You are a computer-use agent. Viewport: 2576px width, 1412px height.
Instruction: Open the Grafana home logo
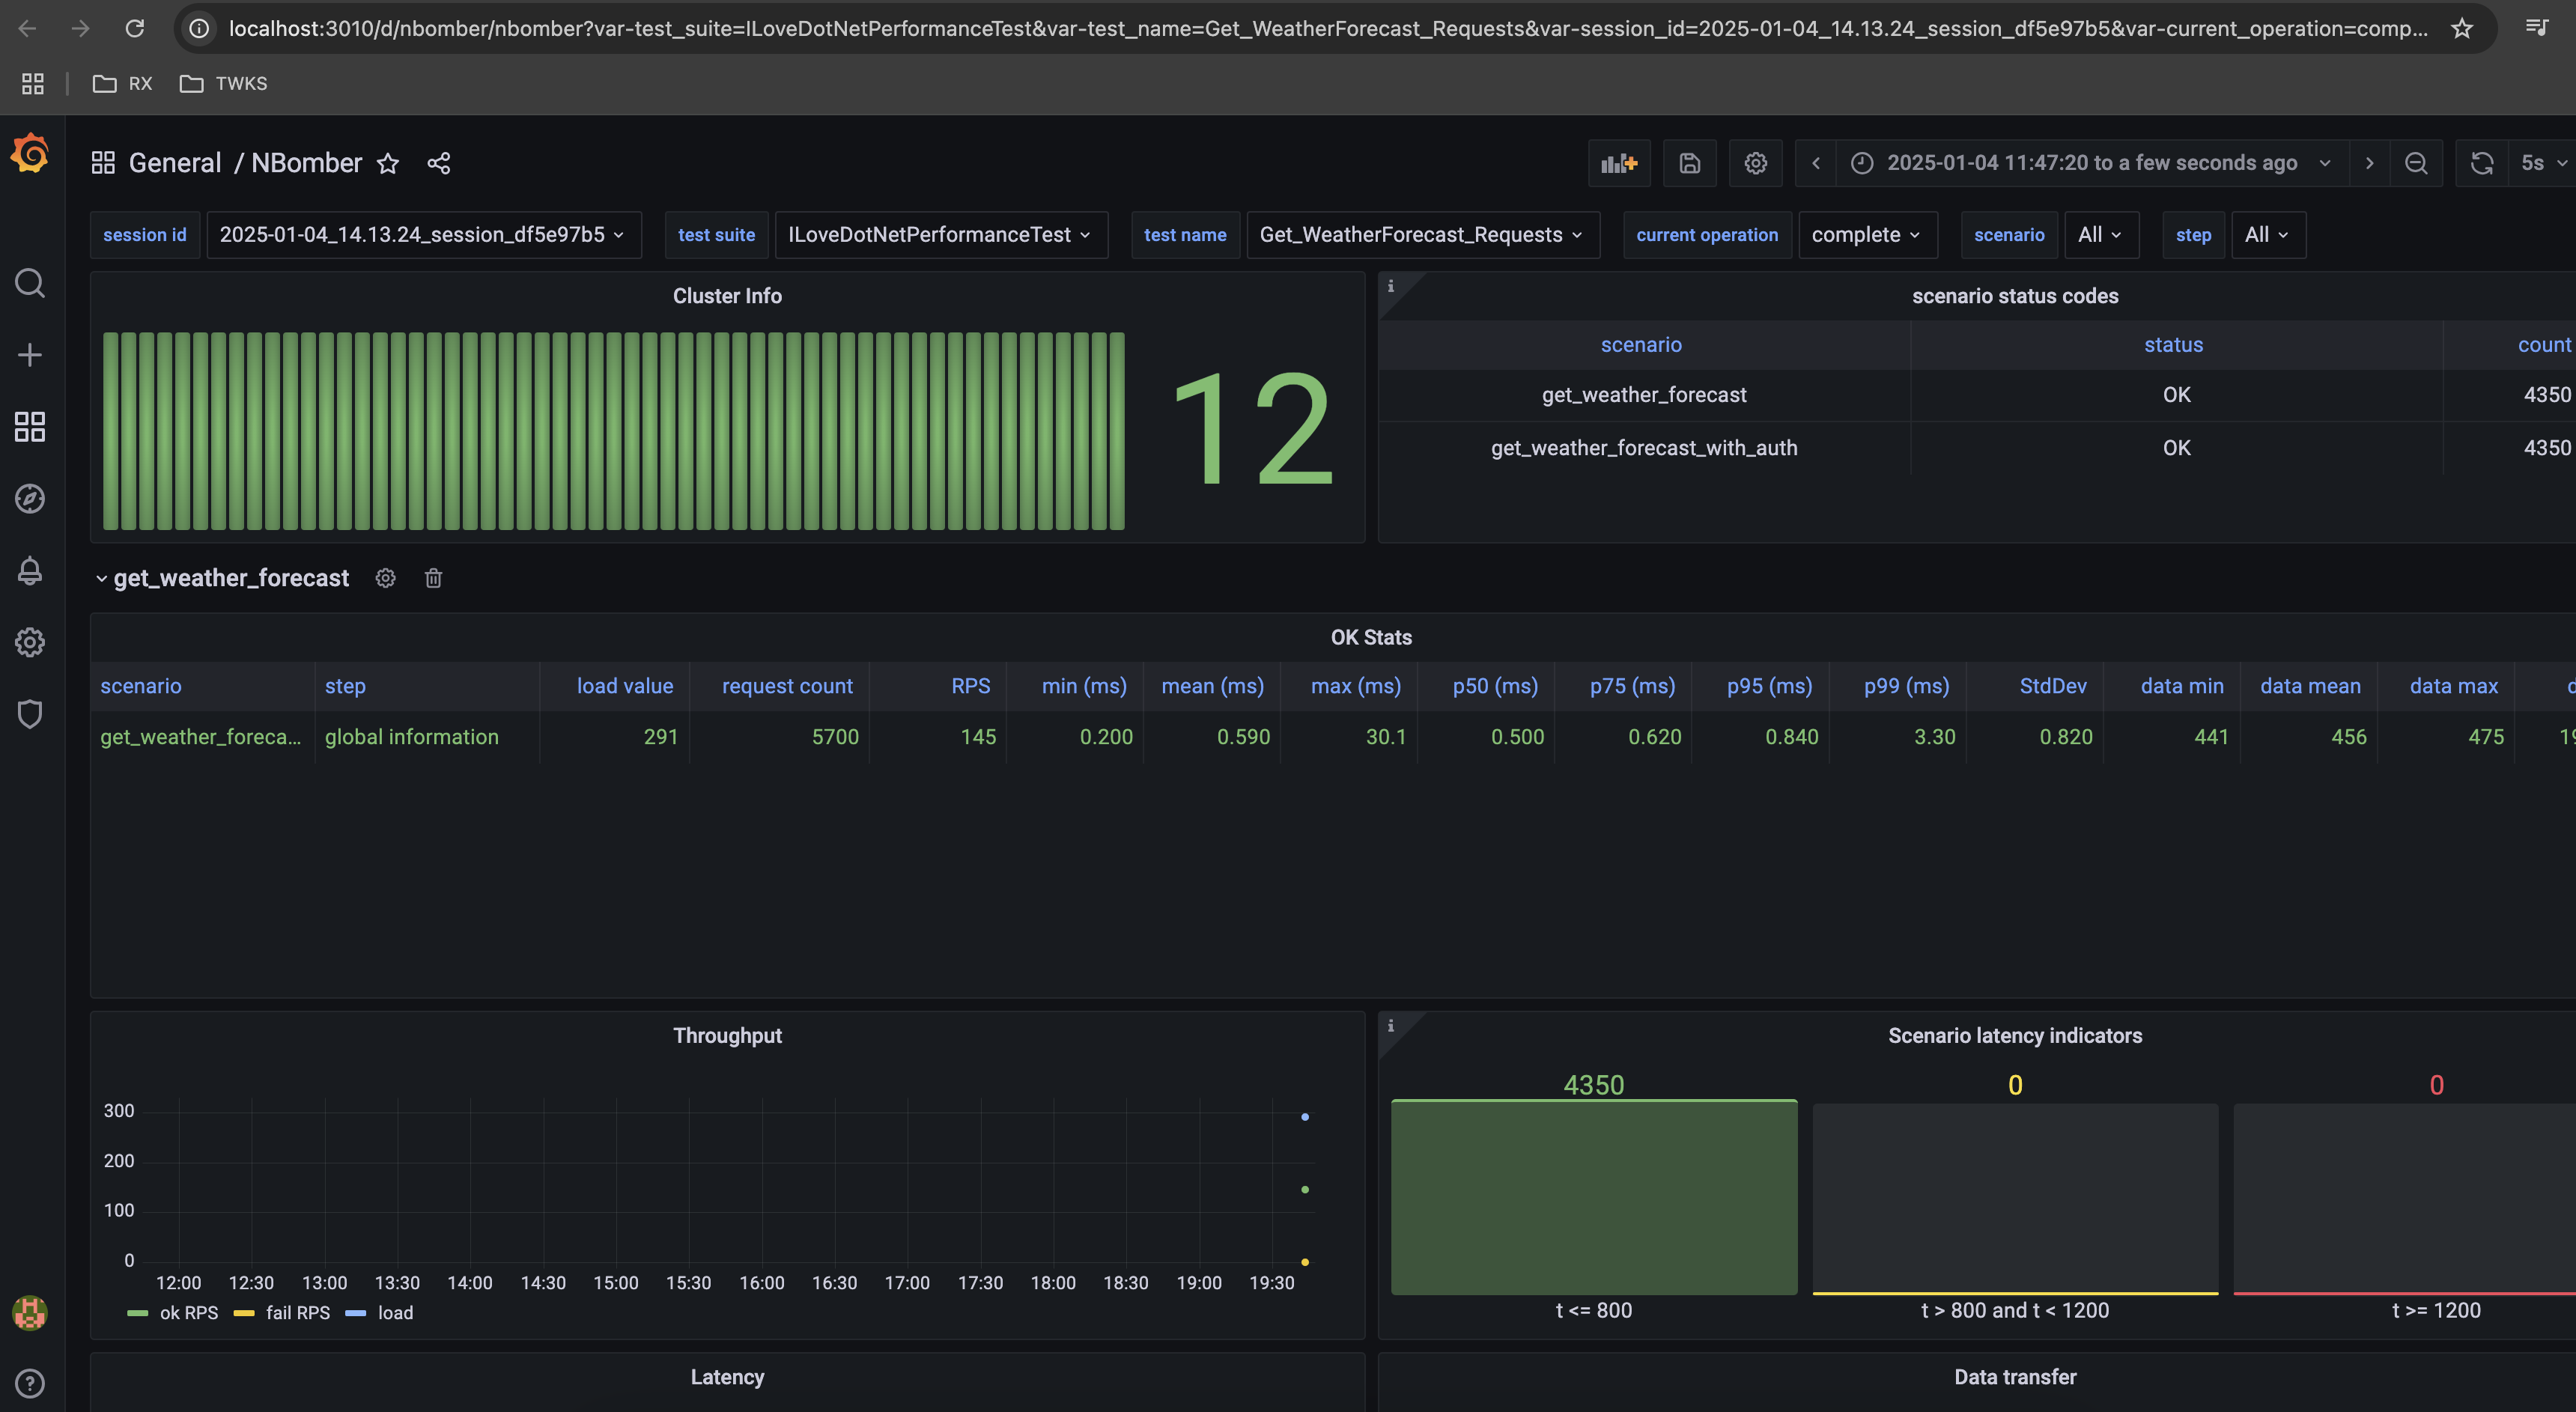tap(30, 154)
